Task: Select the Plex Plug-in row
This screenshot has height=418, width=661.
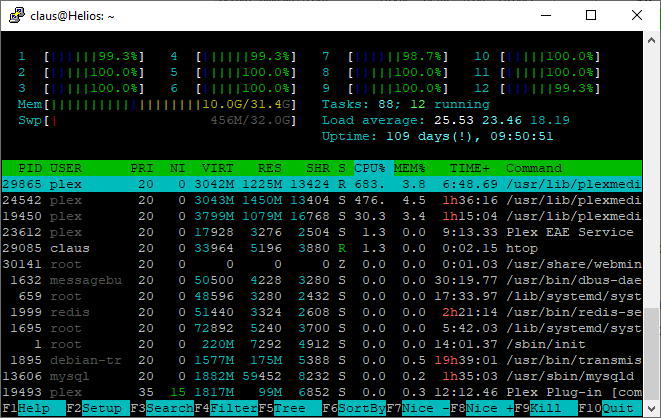Action: click(322, 392)
